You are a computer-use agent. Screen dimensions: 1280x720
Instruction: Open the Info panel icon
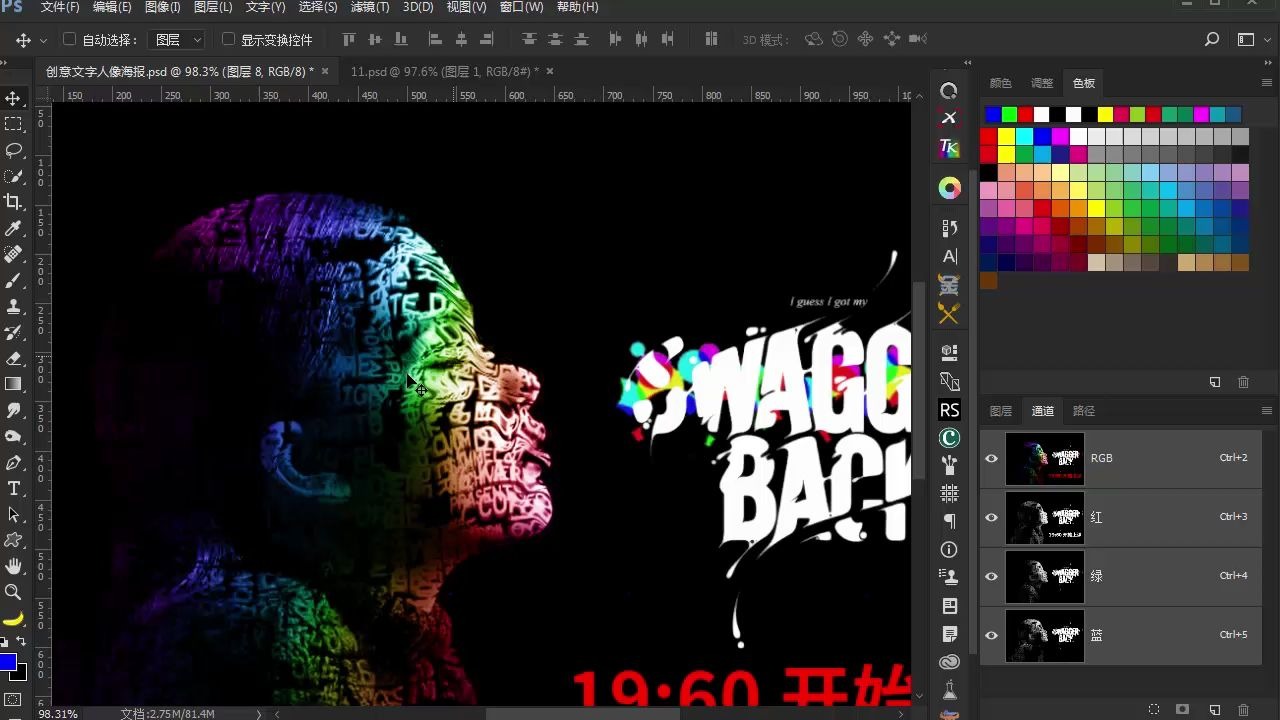coord(949,549)
